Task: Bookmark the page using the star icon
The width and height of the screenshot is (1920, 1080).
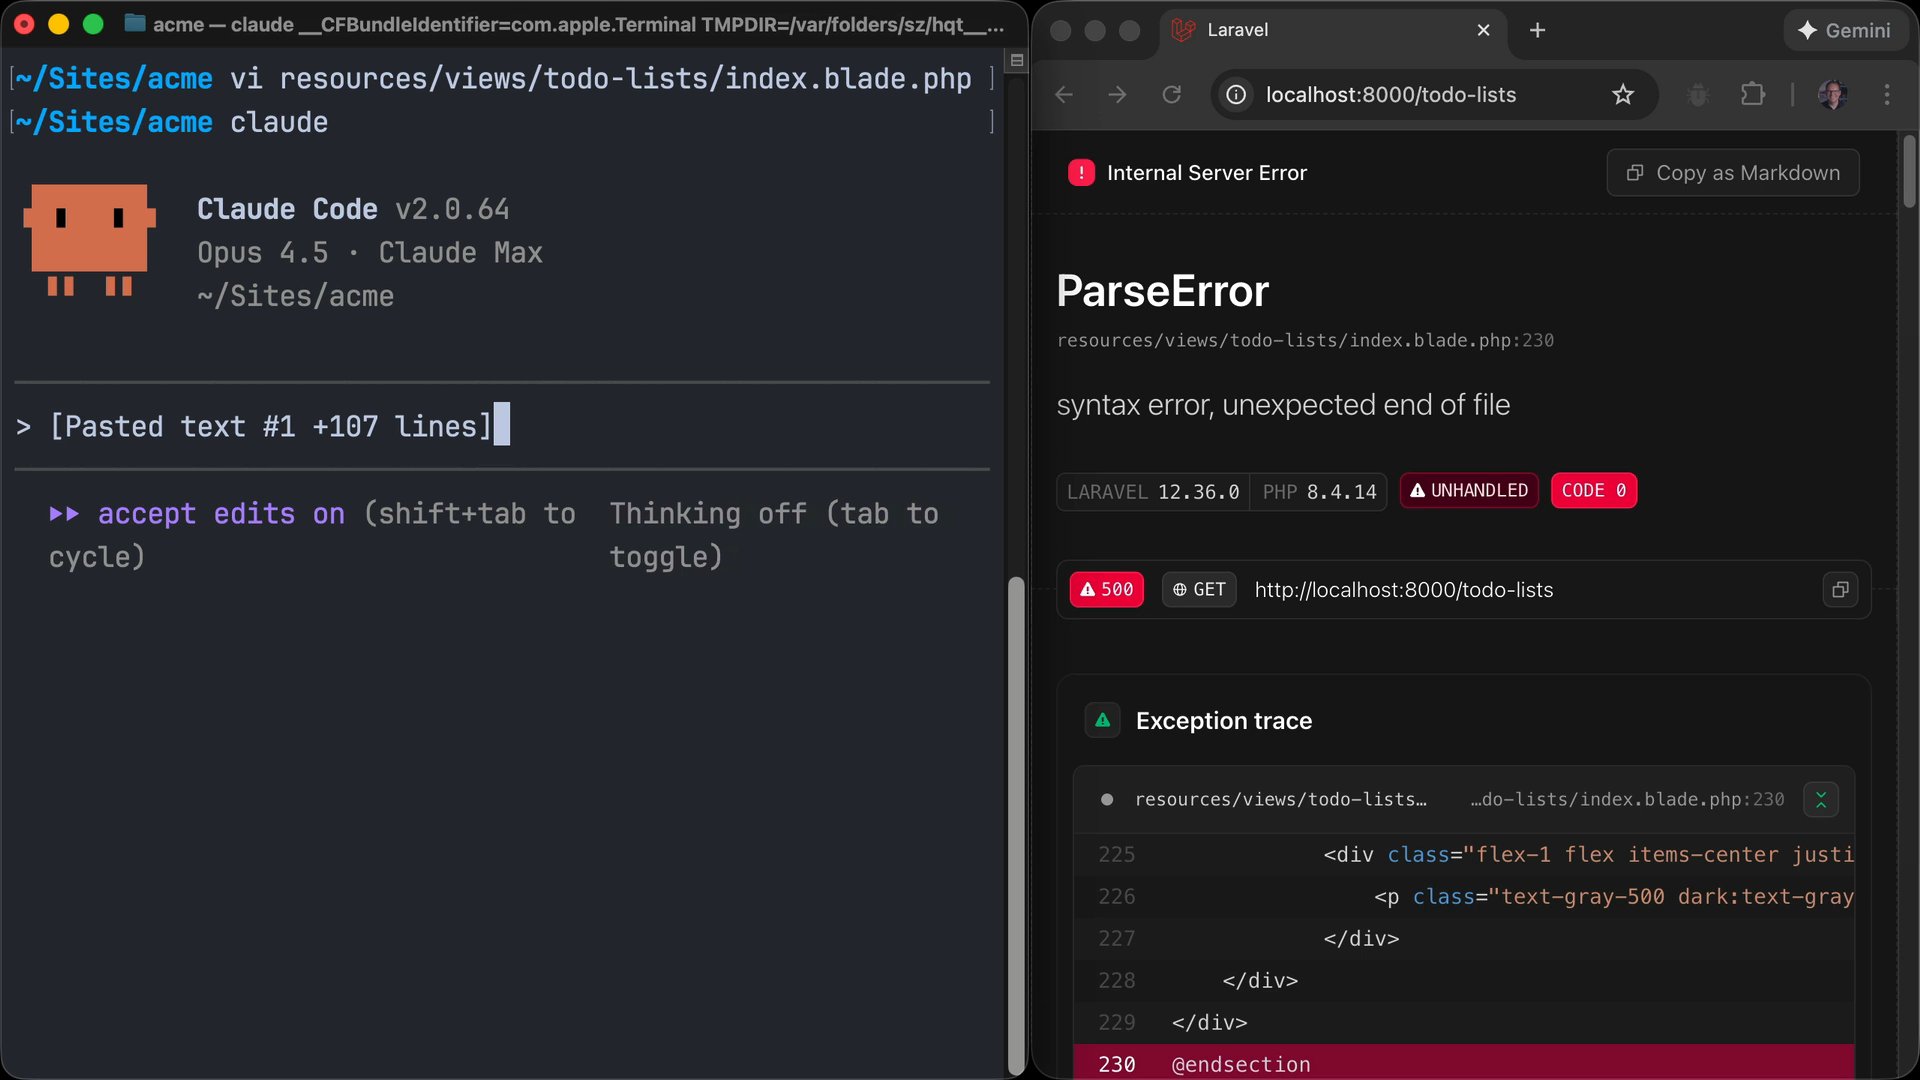Action: click(1624, 94)
